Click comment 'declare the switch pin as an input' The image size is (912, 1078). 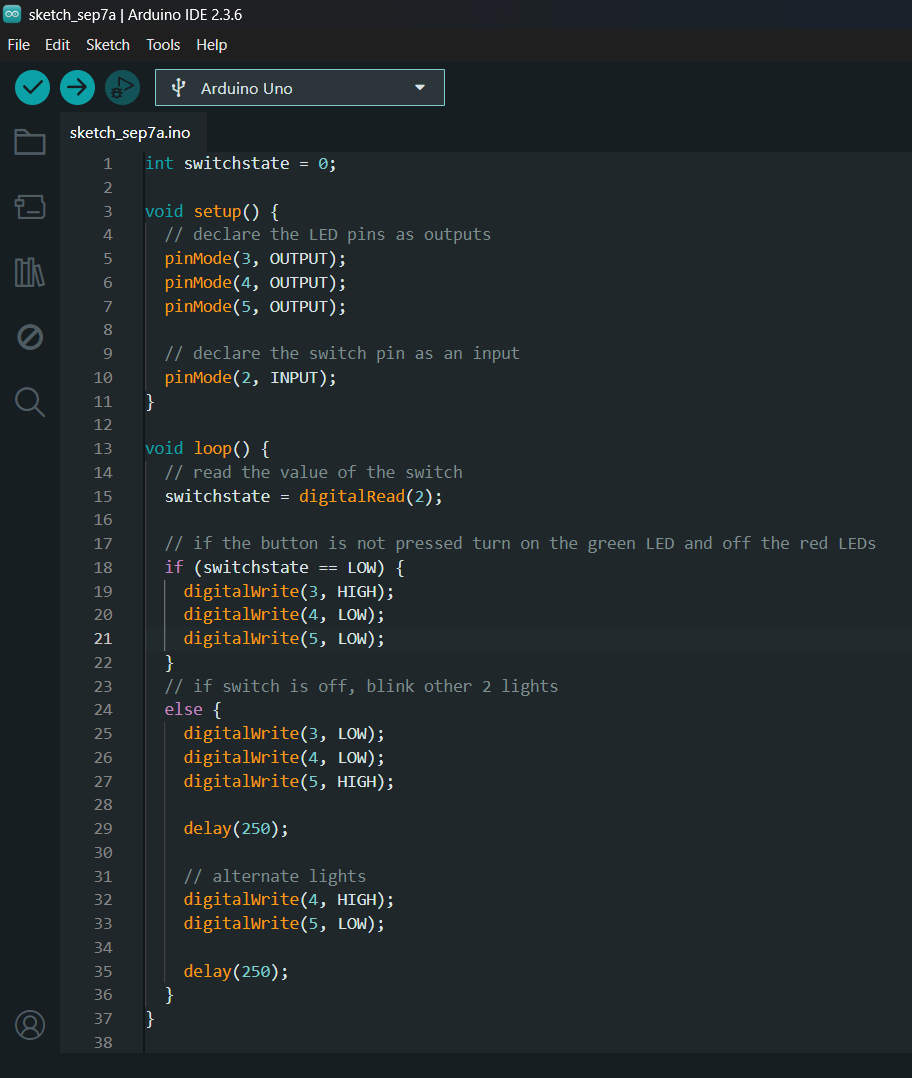click(342, 353)
